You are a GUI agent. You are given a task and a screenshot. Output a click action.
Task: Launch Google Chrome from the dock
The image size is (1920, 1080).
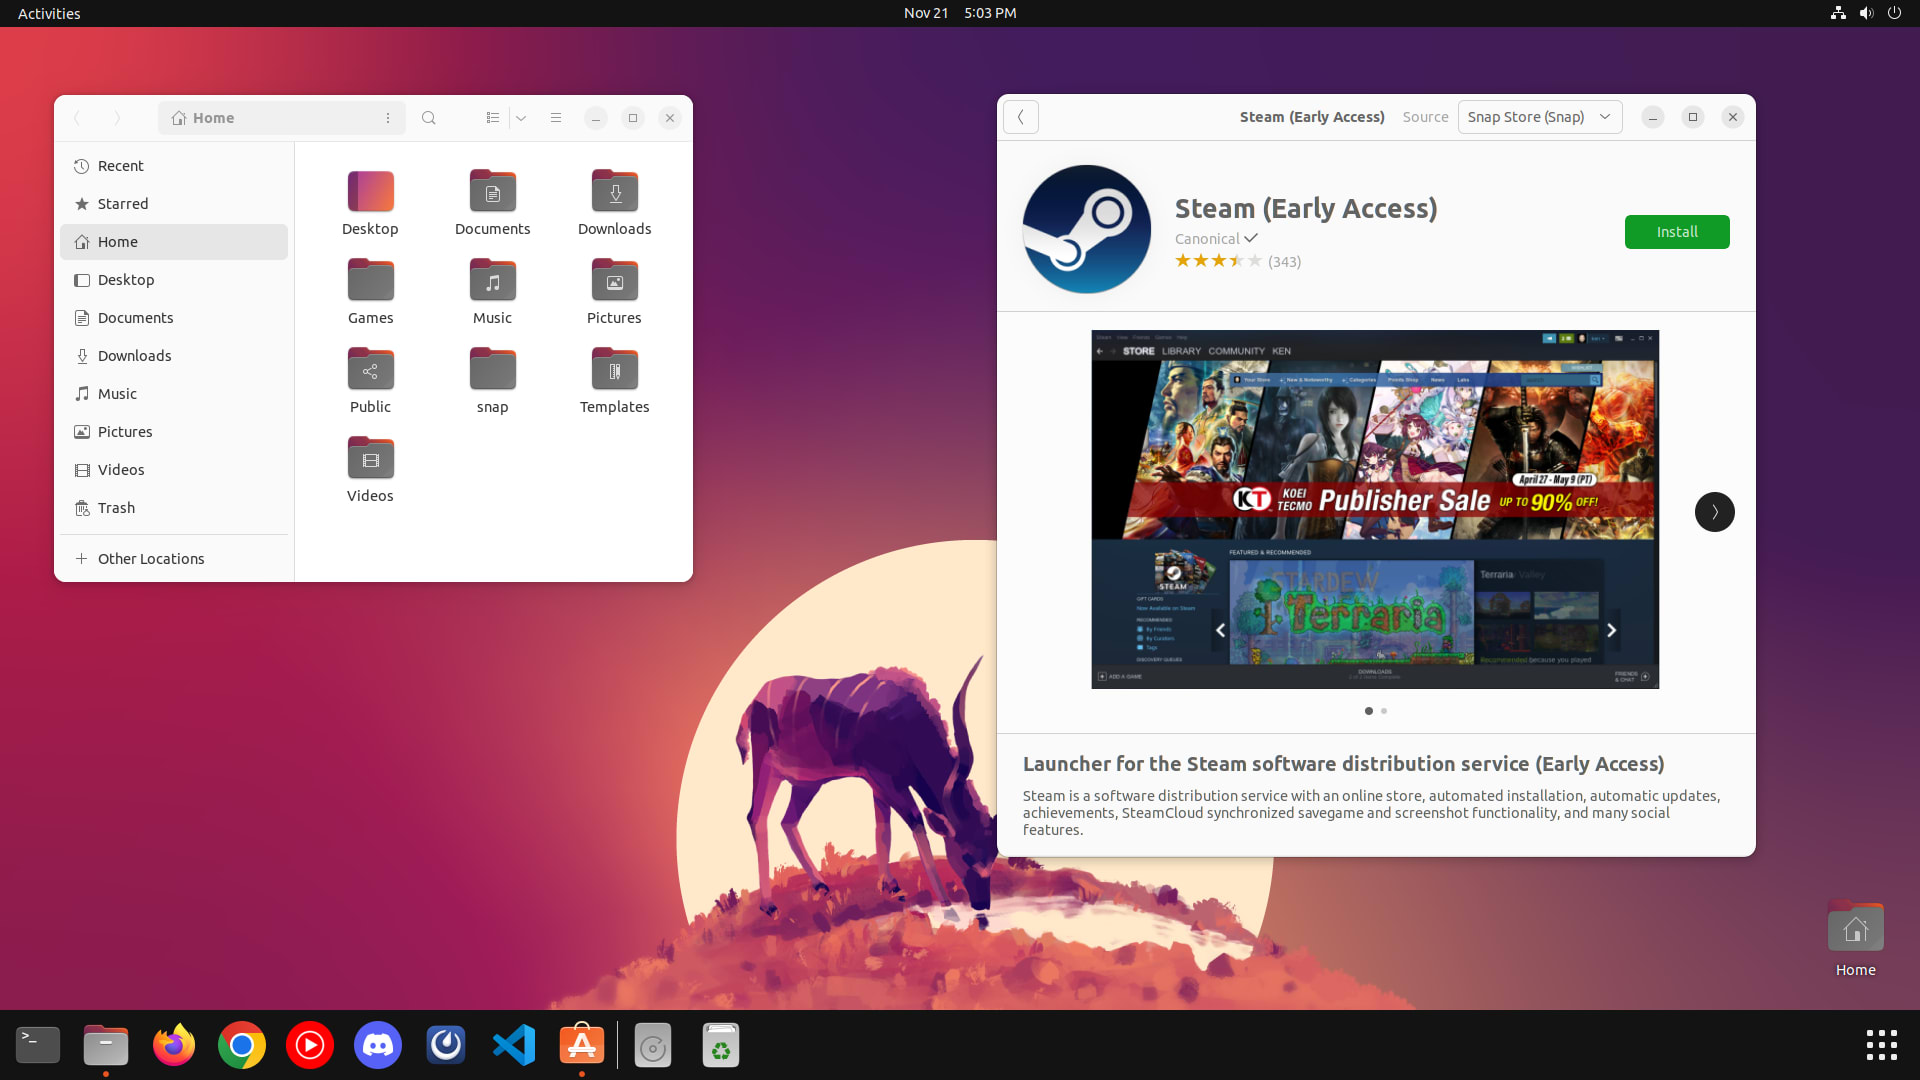point(242,1045)
